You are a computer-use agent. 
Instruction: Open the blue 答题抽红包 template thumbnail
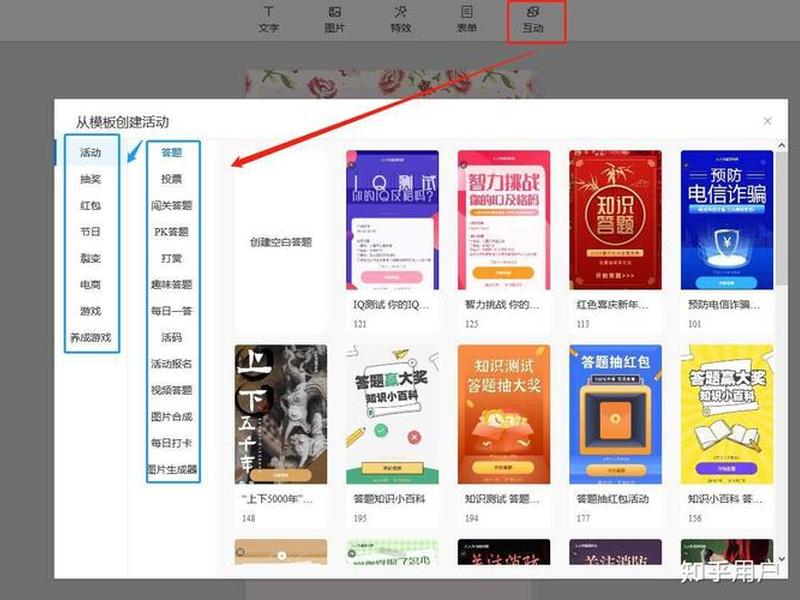click(x=615, y=414)
